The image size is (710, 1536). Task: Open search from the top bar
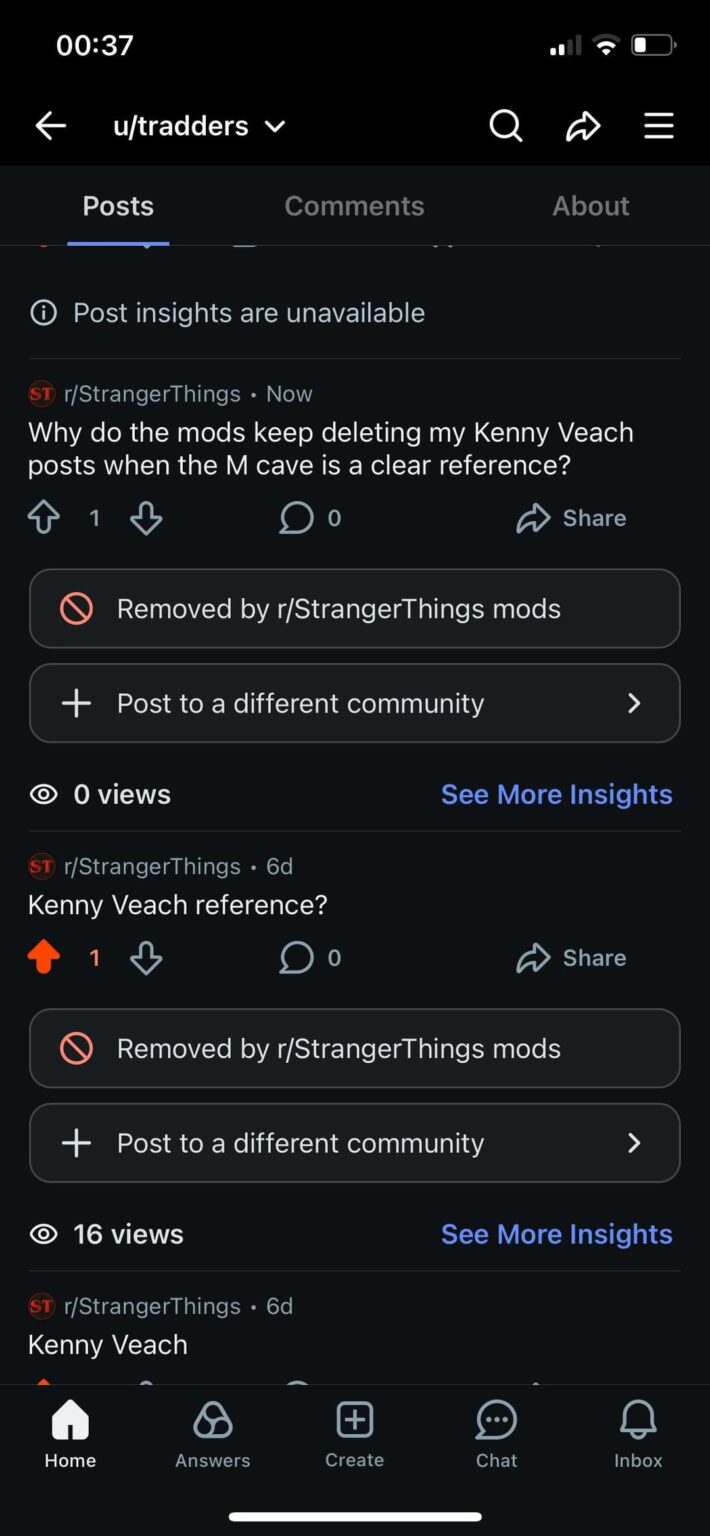tap(506, 125)
